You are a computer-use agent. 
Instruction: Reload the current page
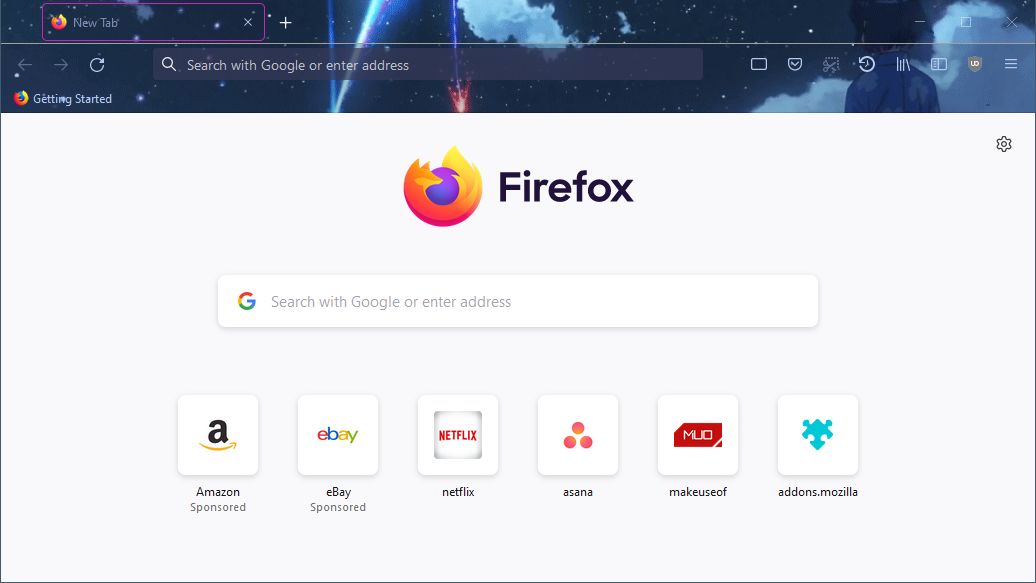tap(97, 65)
